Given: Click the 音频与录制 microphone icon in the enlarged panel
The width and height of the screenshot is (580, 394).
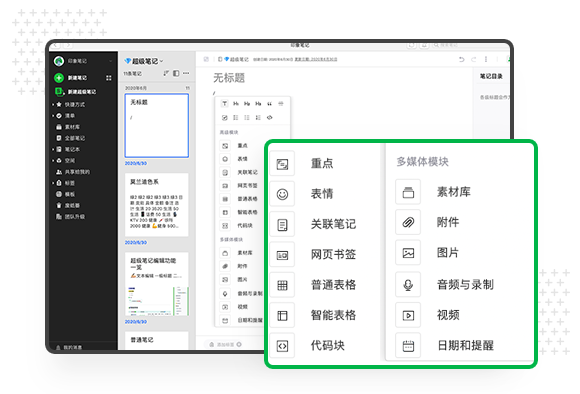Looking at the screenshot, I should 408,284.
